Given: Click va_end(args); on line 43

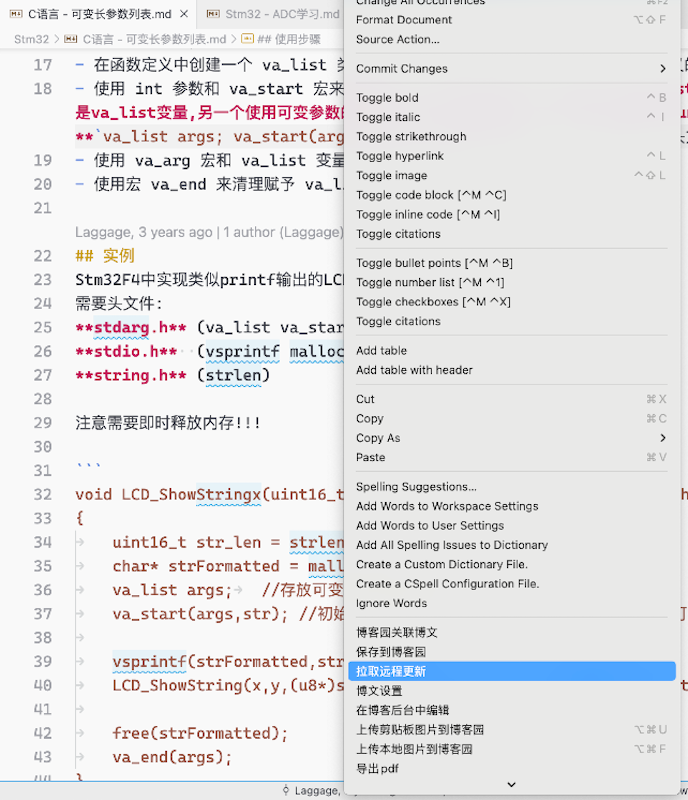Looking at the screenshot, I should pos(172,757).
